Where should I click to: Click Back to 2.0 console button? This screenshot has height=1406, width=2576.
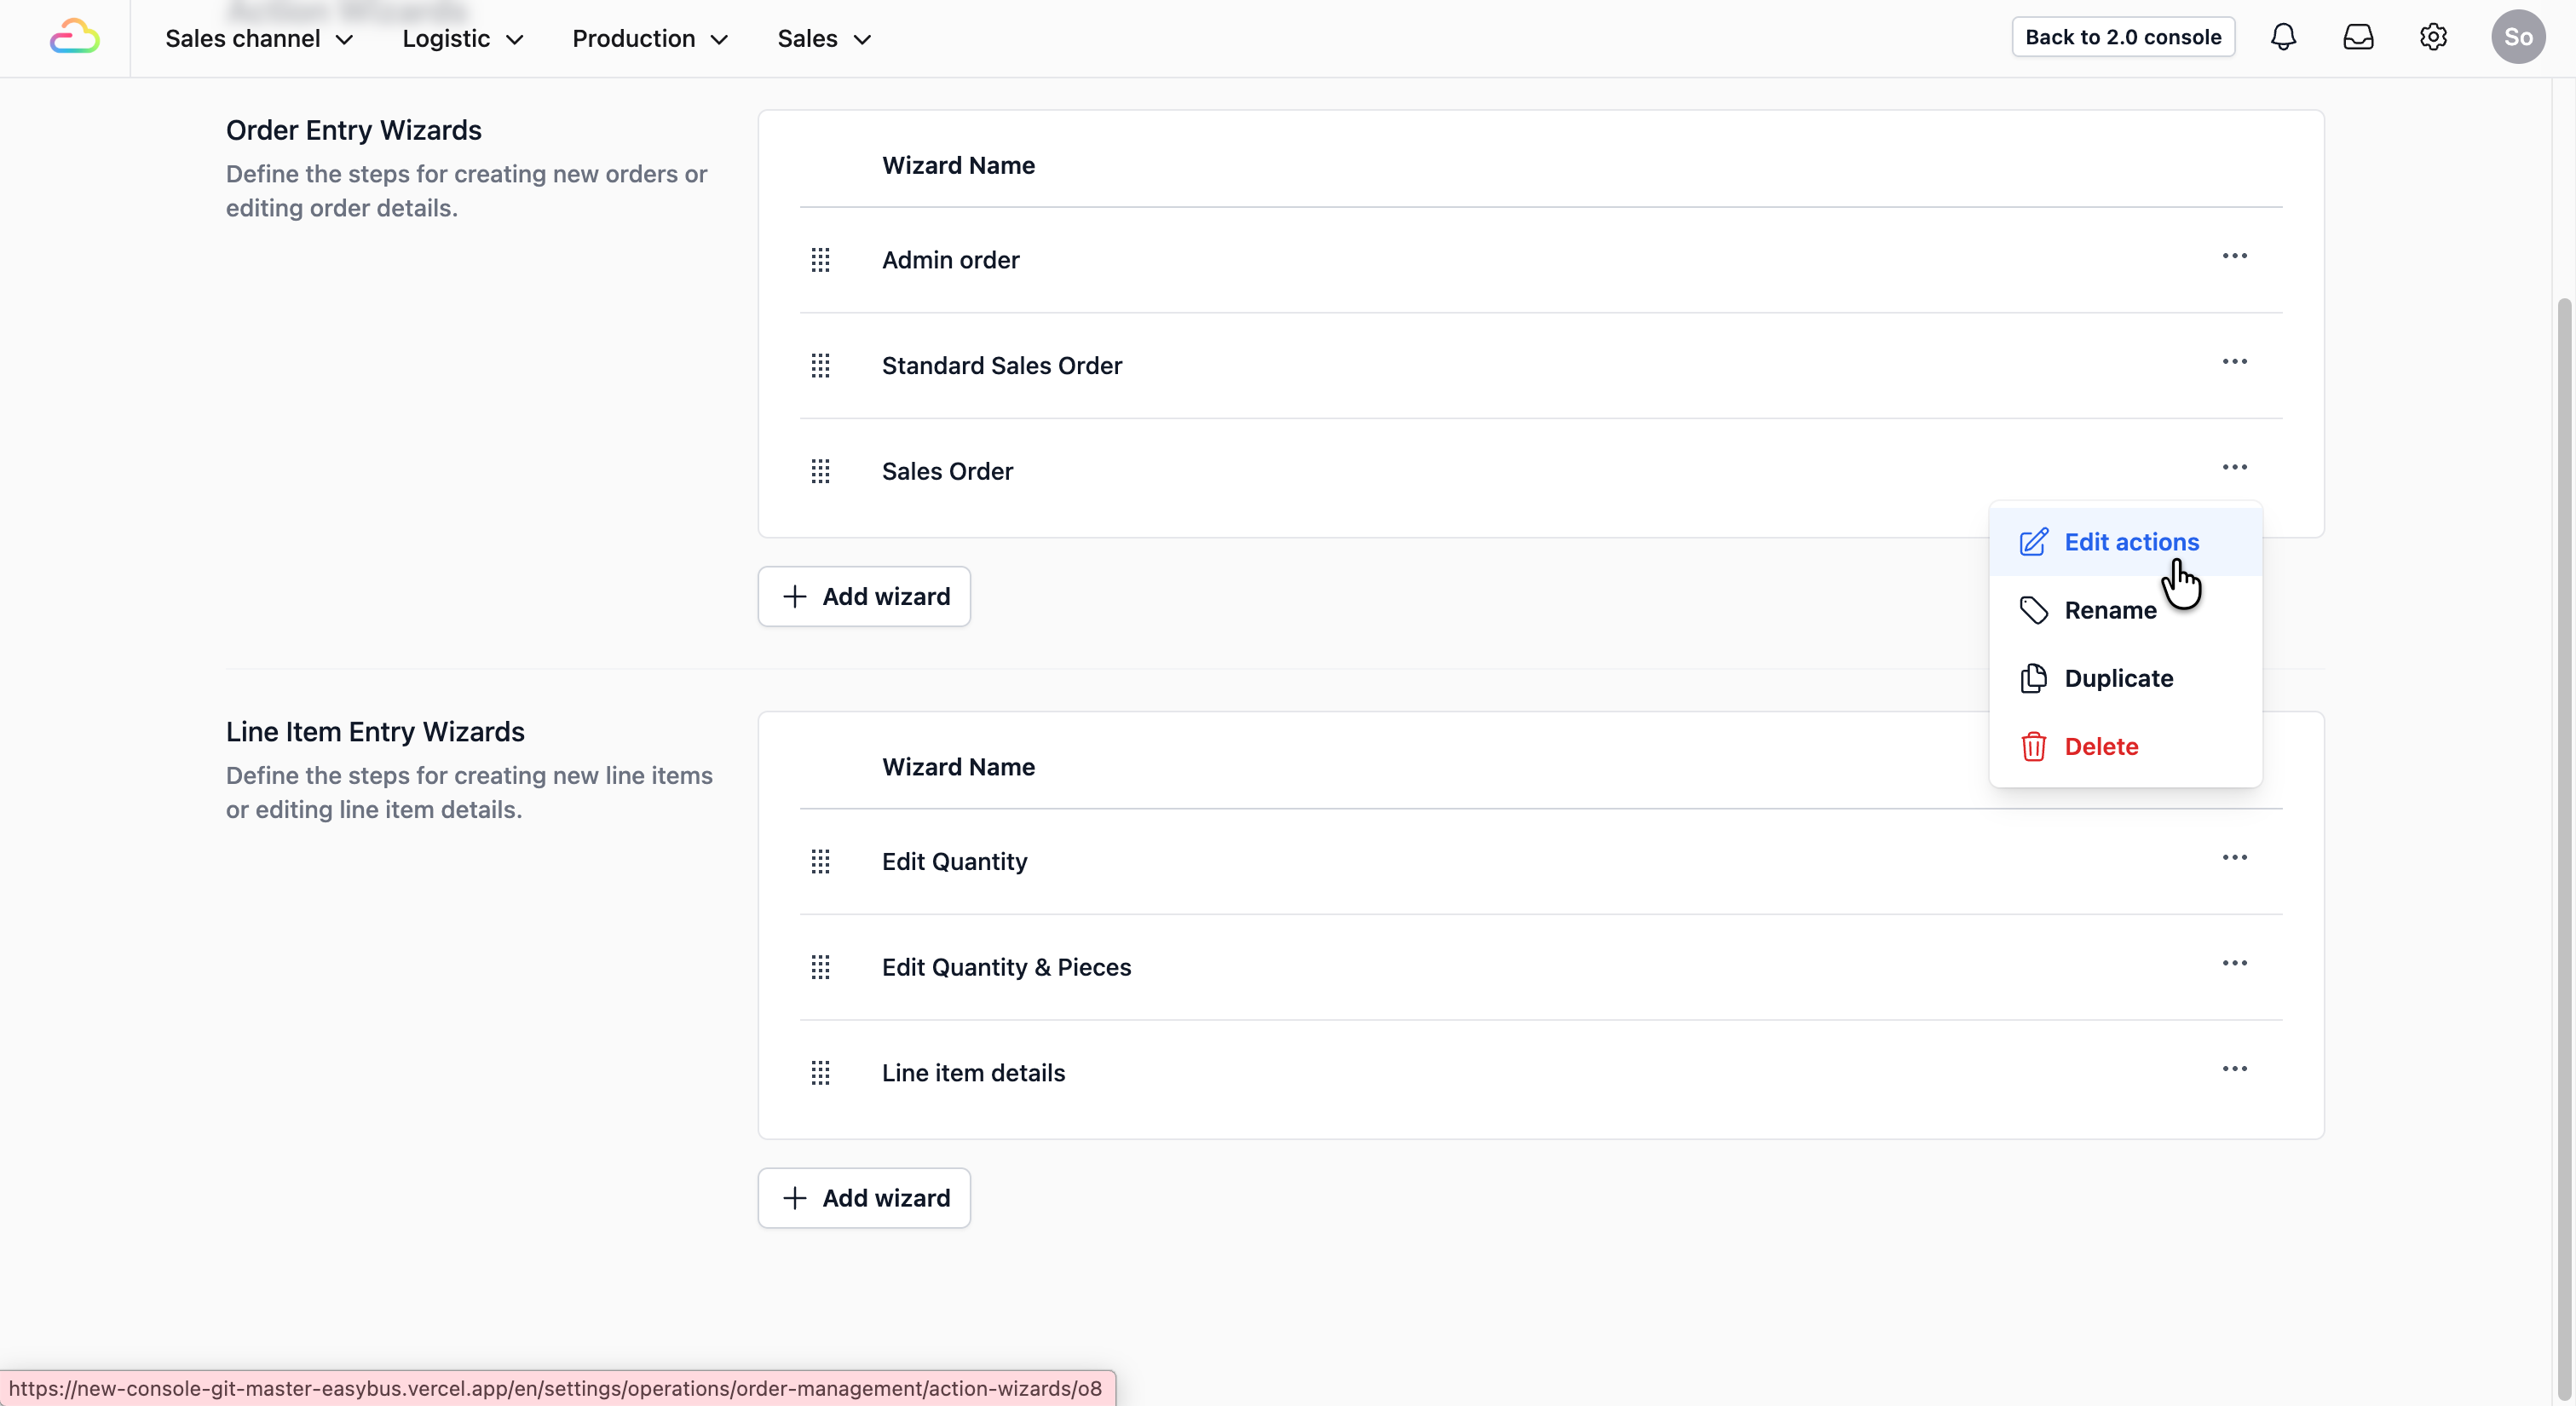[2122, 37]
